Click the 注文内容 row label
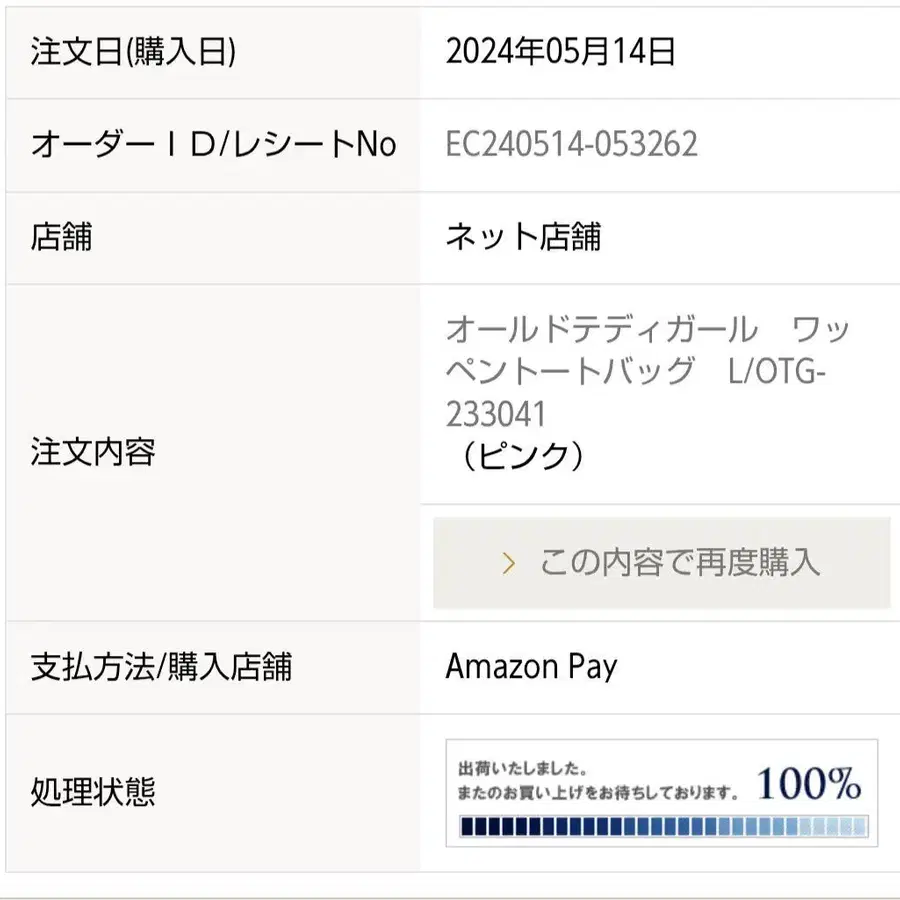This screenshot has width=900, height=900. tap(93, 452)
